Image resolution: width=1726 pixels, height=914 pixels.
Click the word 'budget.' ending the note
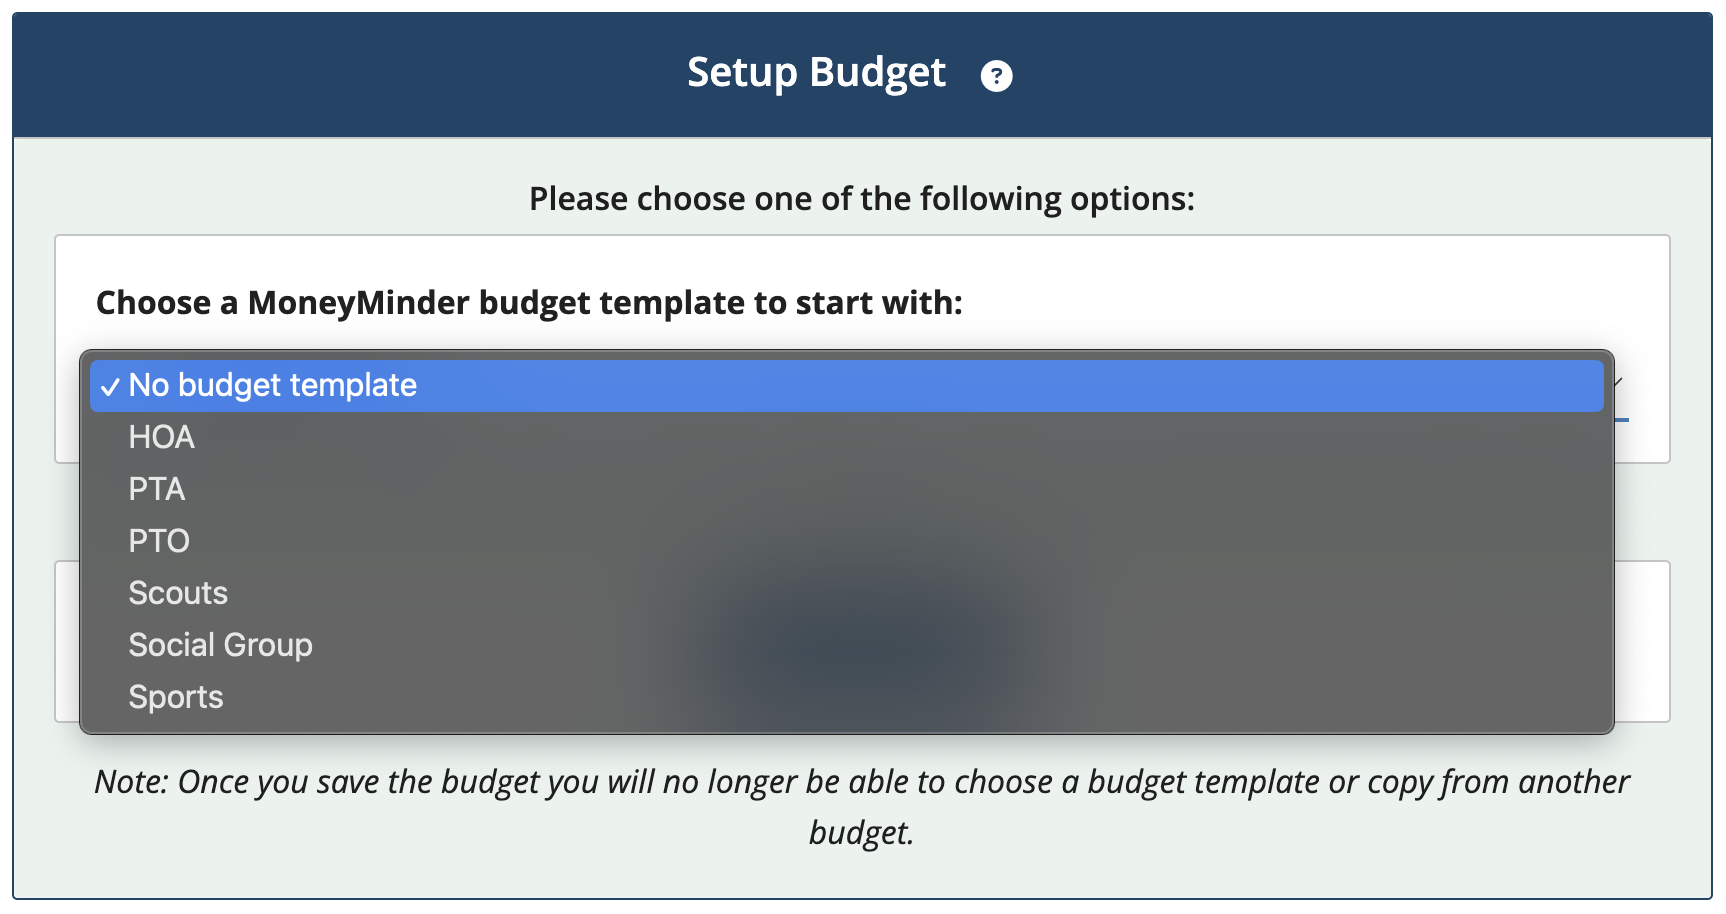(862, 833)
